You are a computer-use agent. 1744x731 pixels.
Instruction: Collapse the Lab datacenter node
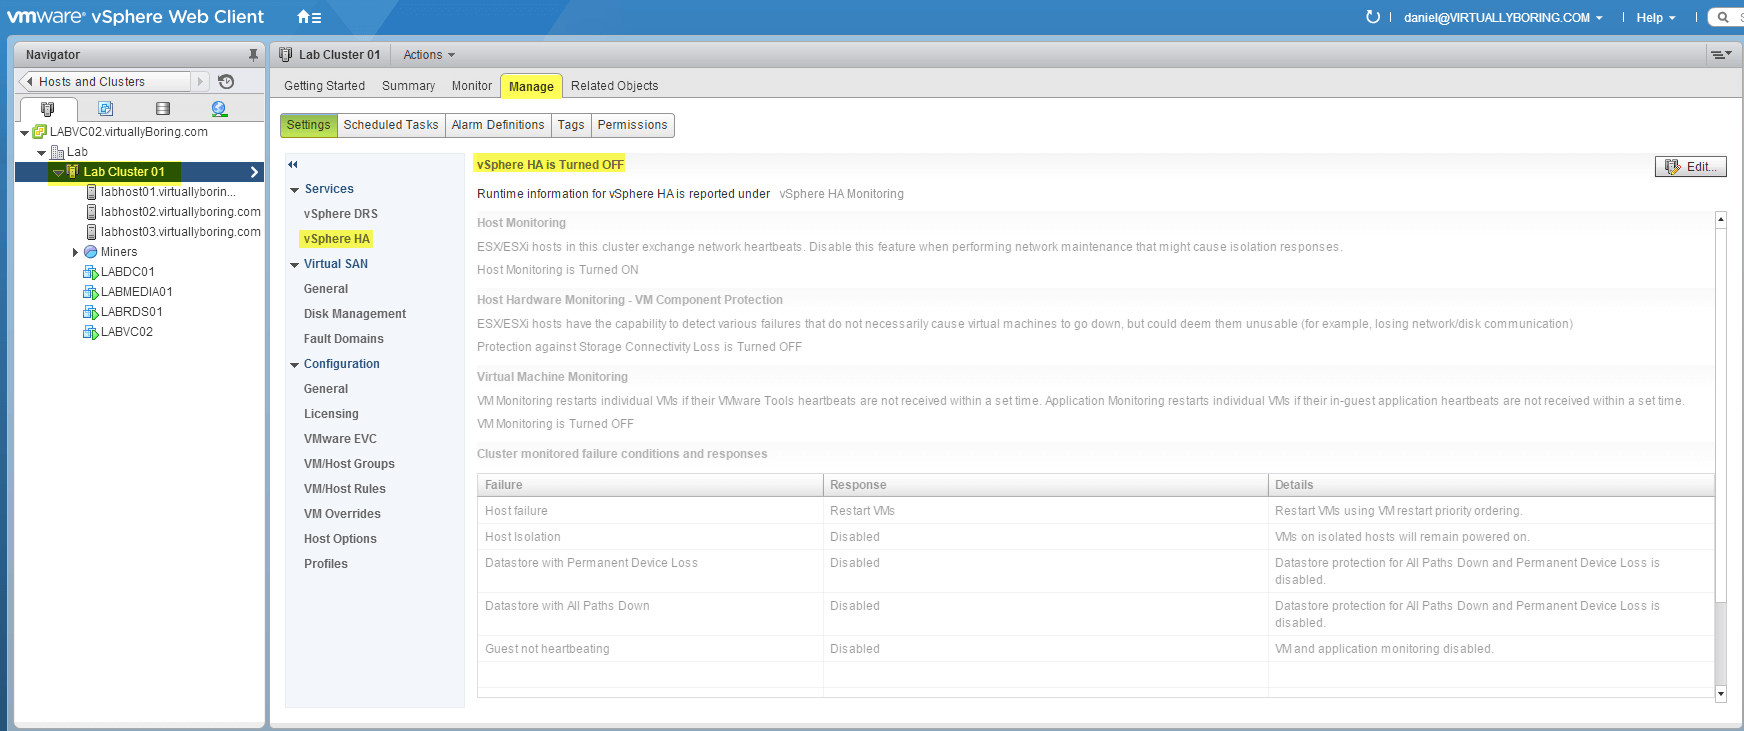pos(41,153)
